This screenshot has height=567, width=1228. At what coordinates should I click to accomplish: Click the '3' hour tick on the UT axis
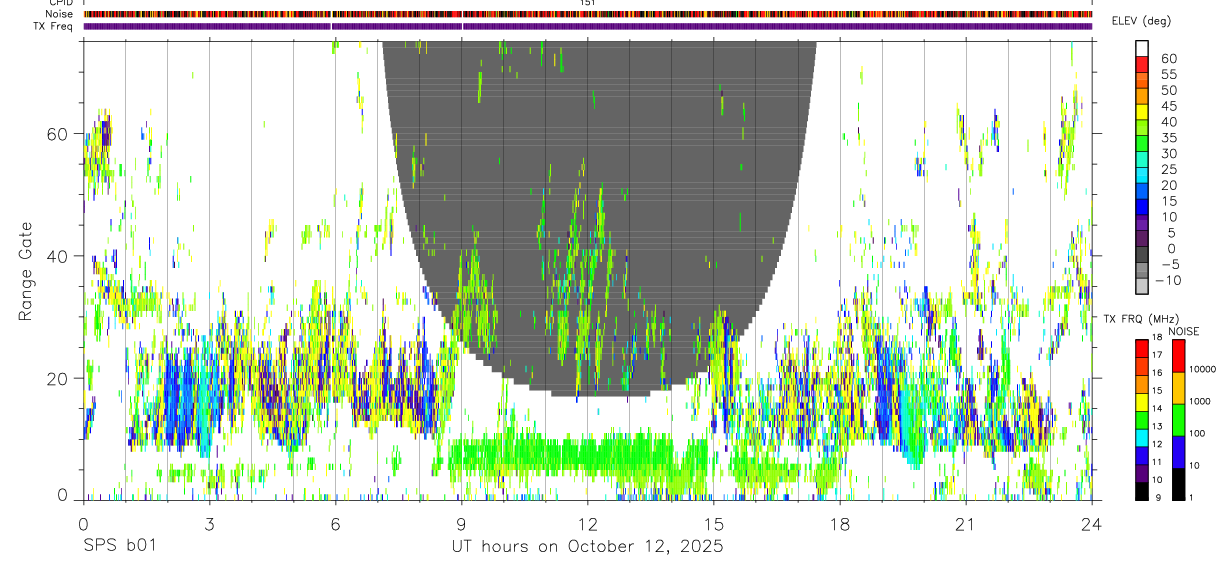[x=209, y=524]
